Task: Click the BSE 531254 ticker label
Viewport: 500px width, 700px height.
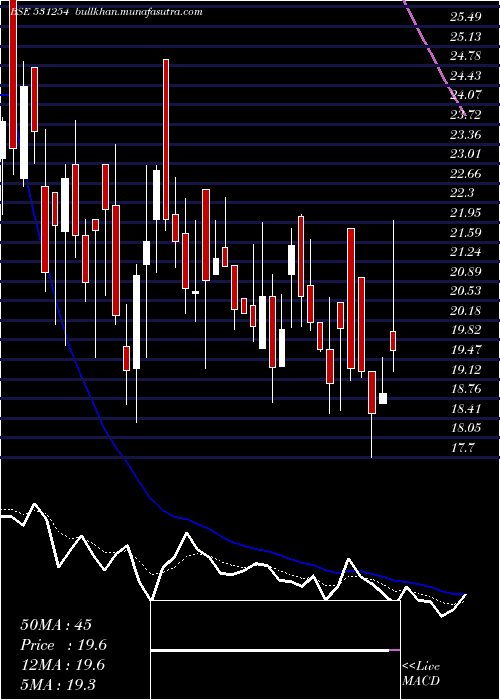Action: 39,12
